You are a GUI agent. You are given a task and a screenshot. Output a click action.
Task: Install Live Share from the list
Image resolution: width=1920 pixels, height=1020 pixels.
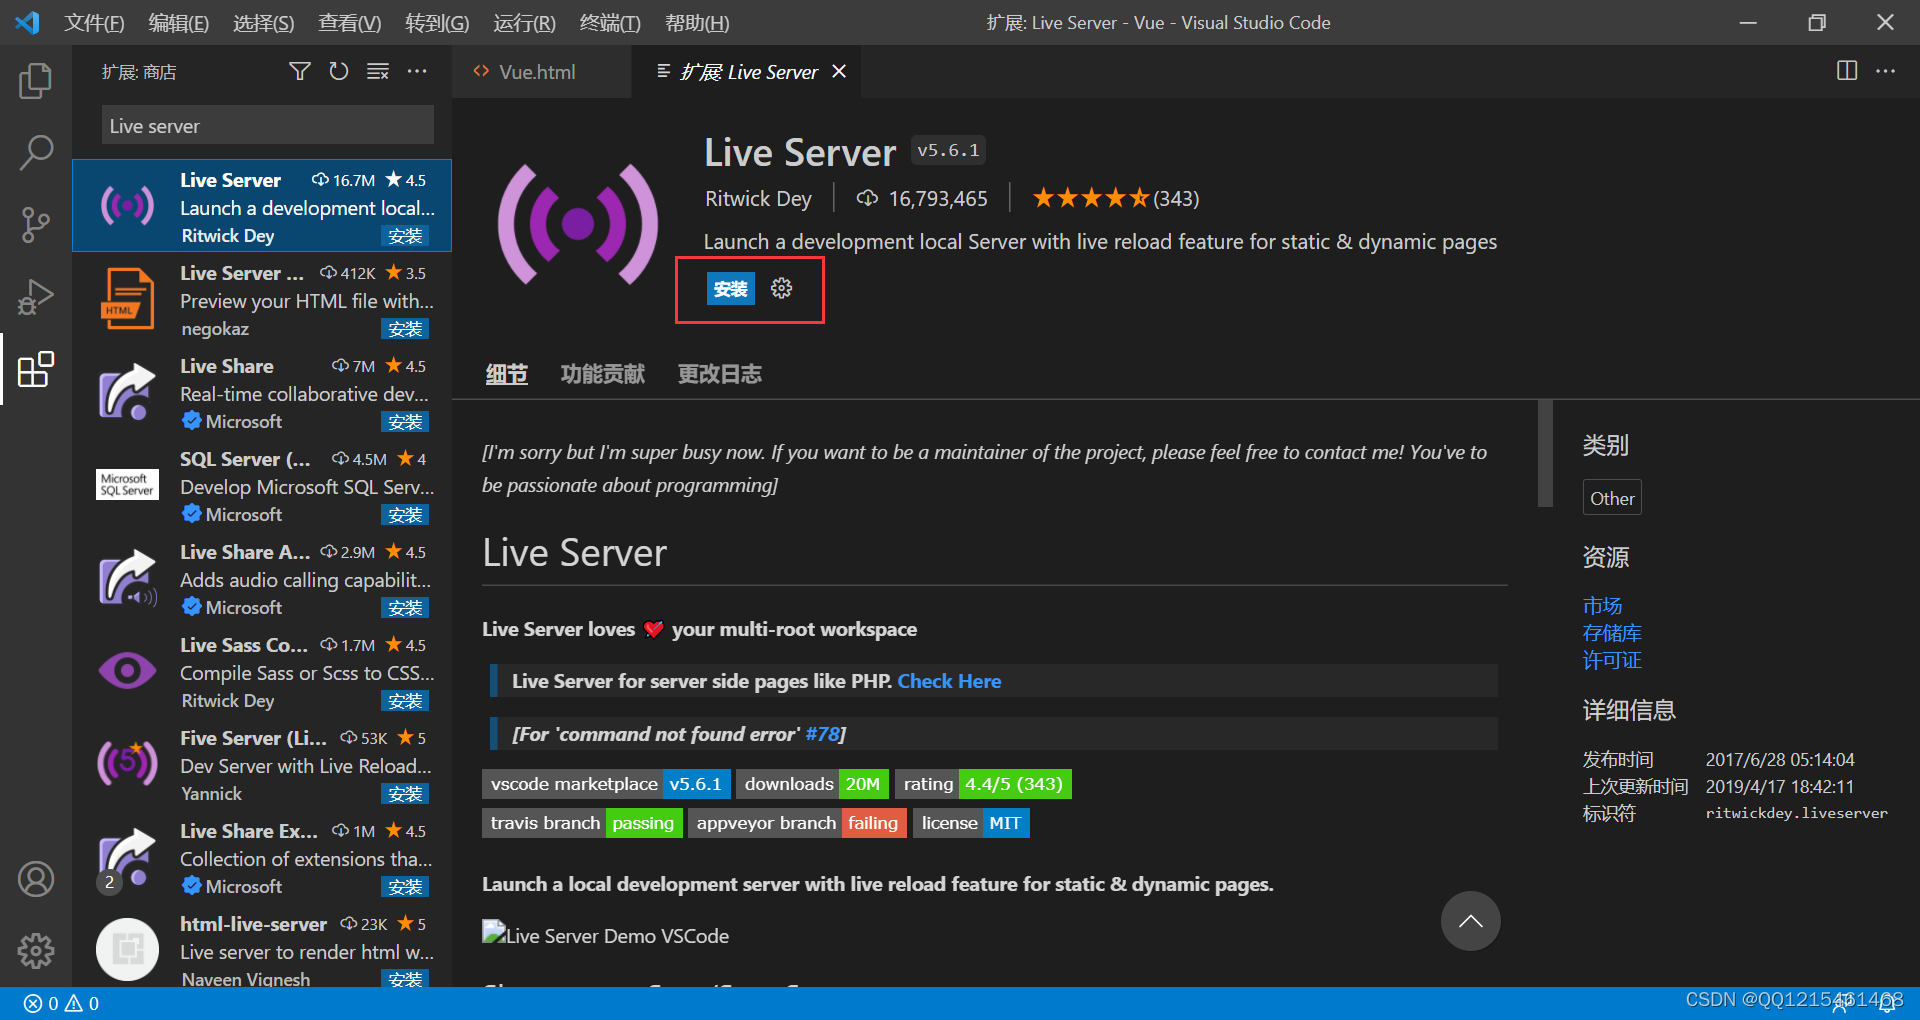(405, 422)
